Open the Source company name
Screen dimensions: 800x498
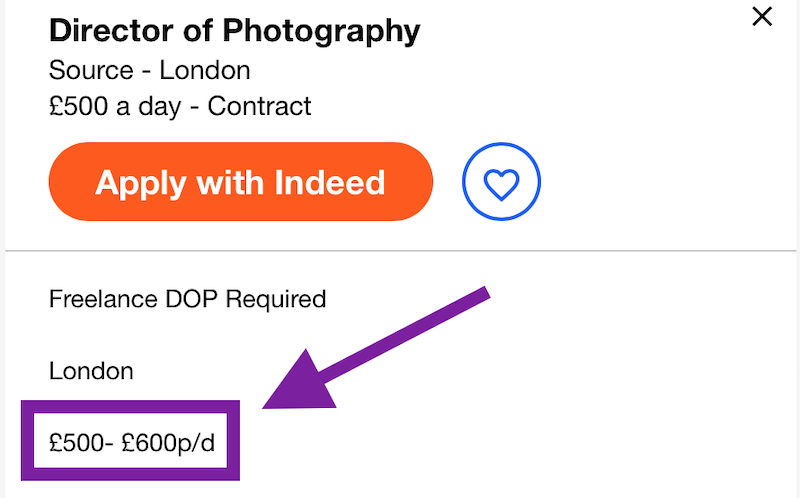pyautogui.click(x=91, y=70)
